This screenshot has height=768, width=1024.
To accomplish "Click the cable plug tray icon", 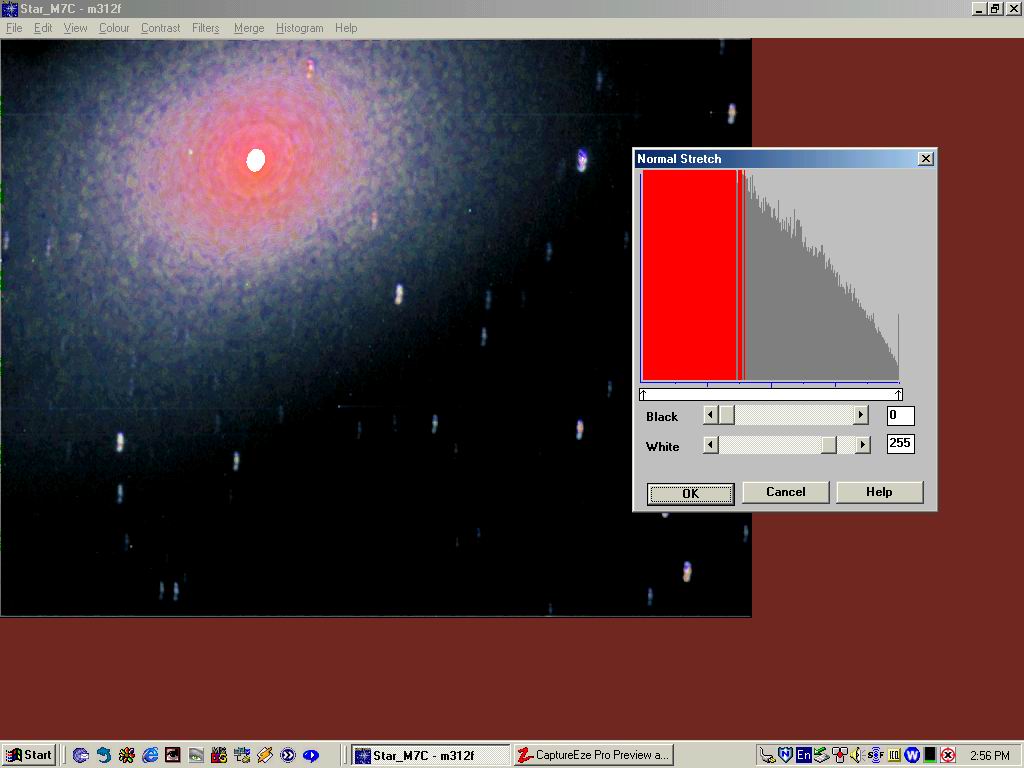I will 768,756.
